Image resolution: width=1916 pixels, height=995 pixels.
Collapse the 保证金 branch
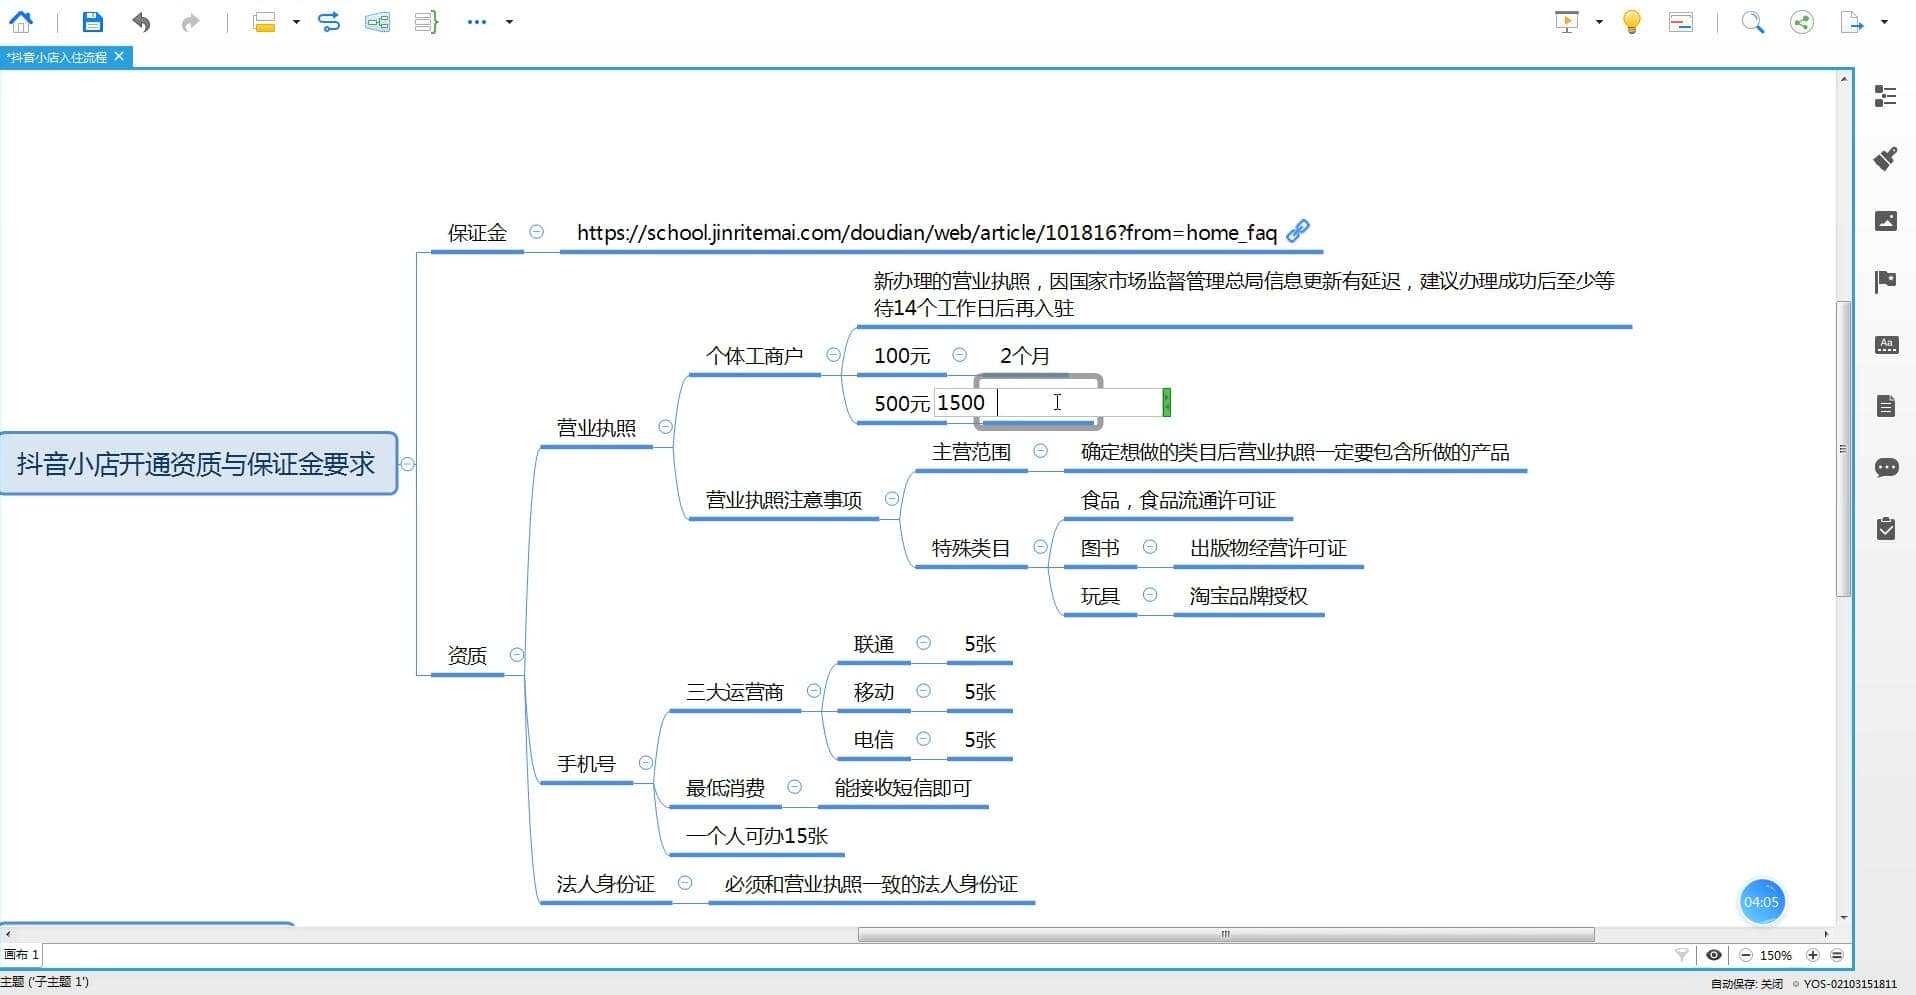coord(536,232)
